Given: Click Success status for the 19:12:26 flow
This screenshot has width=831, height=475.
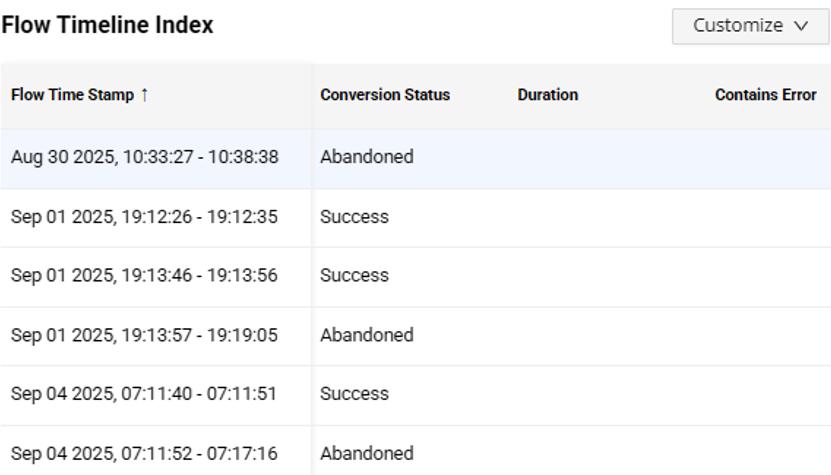Looking at the screenshot, I should pyautogui.click(x=355, y=217).
